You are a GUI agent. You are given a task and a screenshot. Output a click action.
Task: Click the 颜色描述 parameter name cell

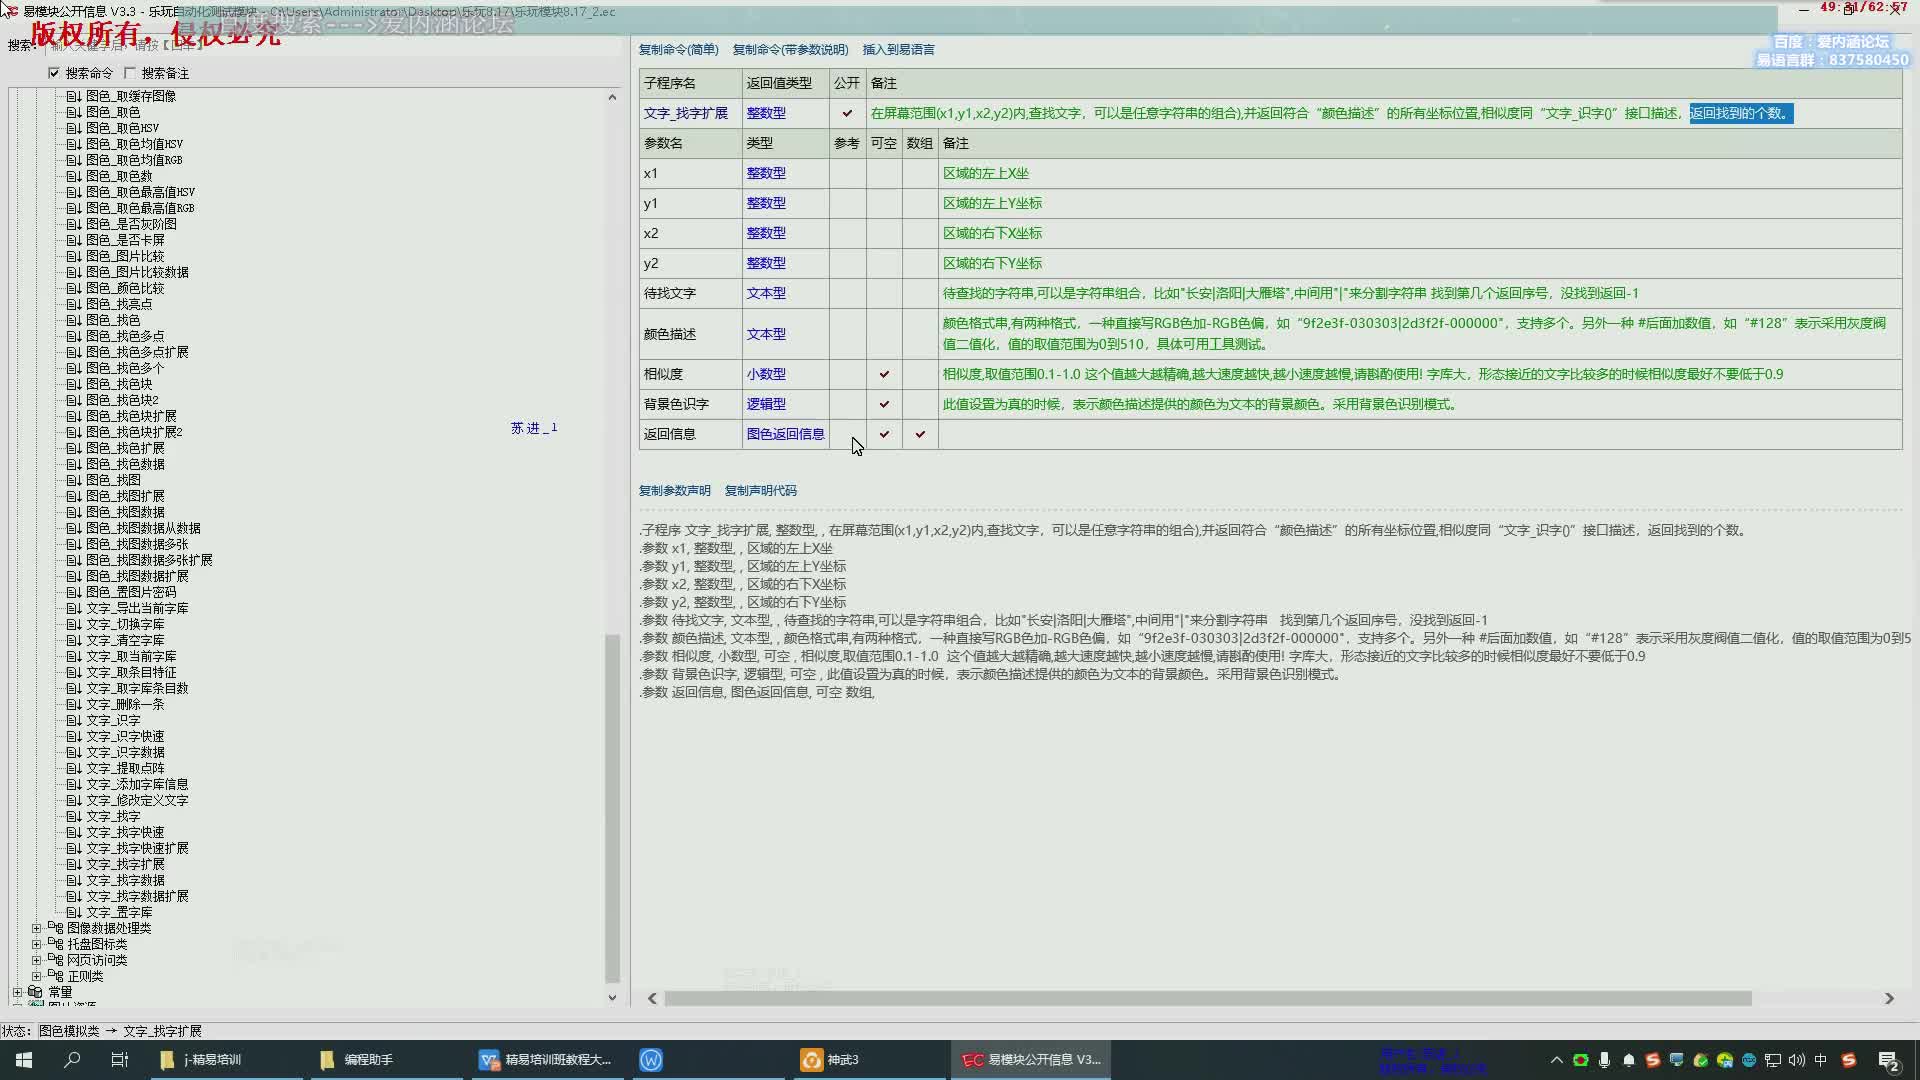tap(691, 334)
